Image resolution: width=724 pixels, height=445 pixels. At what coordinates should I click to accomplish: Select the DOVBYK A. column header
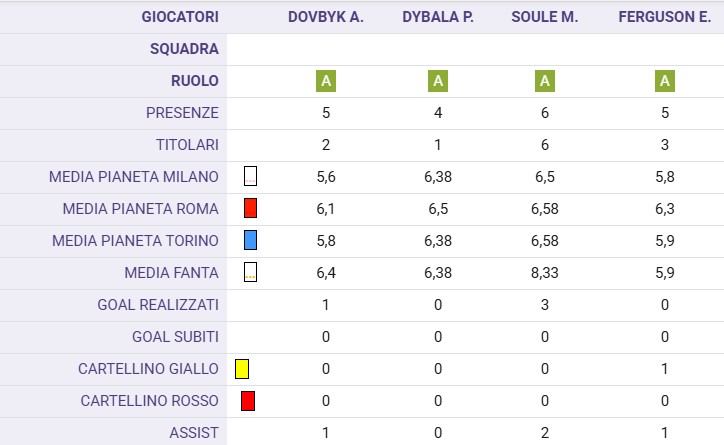[x=326, y=17]
